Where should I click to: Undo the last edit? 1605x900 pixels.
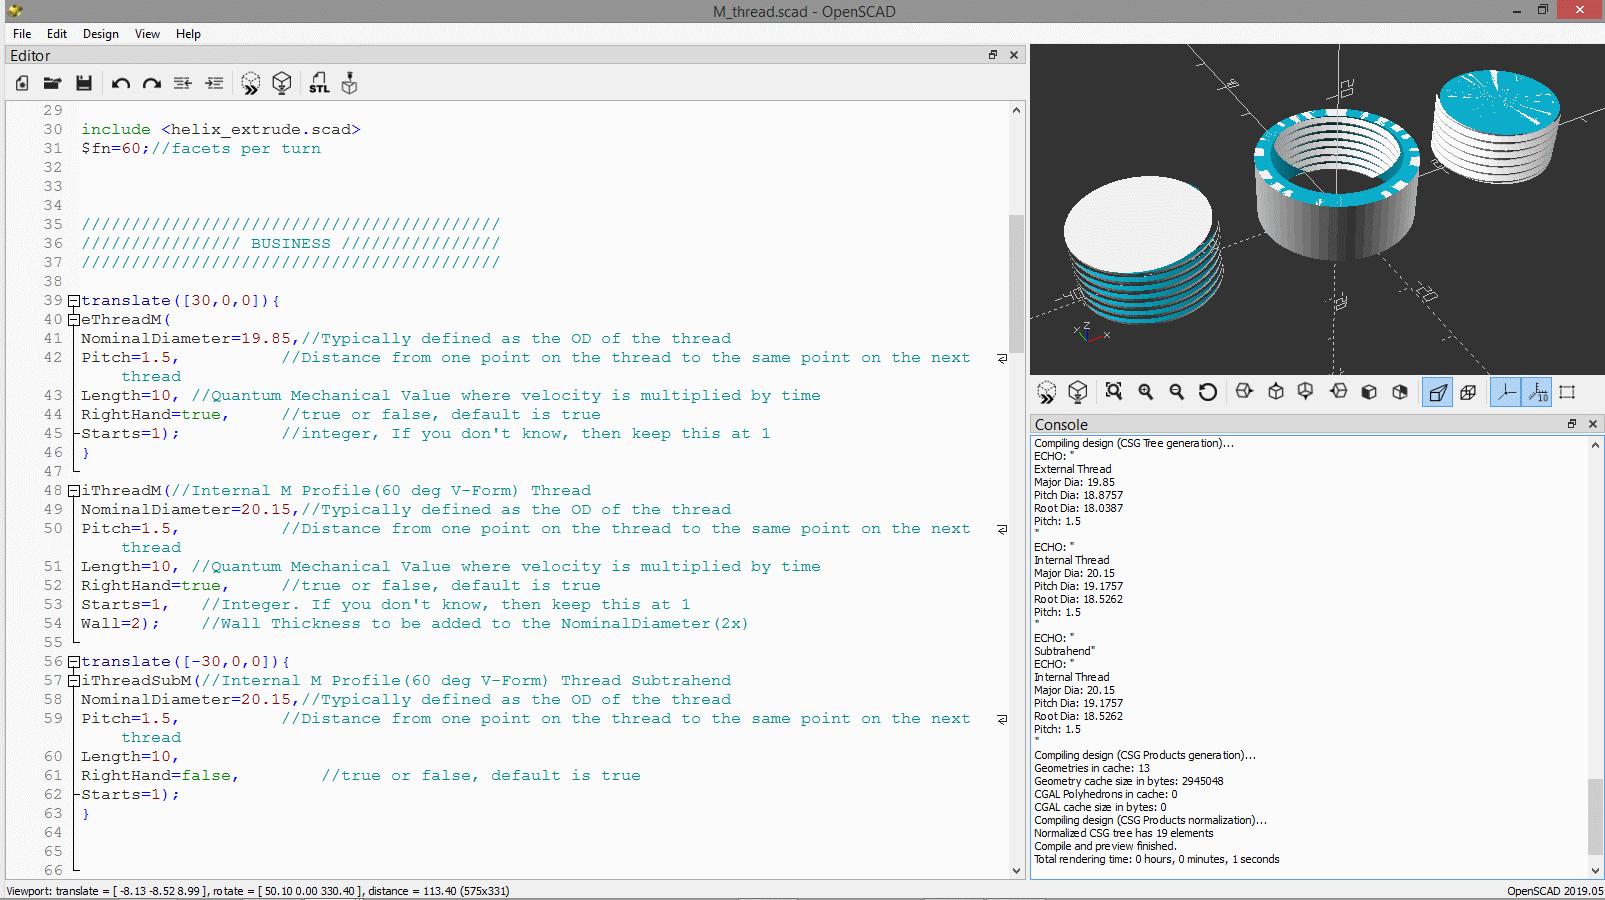click(x=121, y=84)
